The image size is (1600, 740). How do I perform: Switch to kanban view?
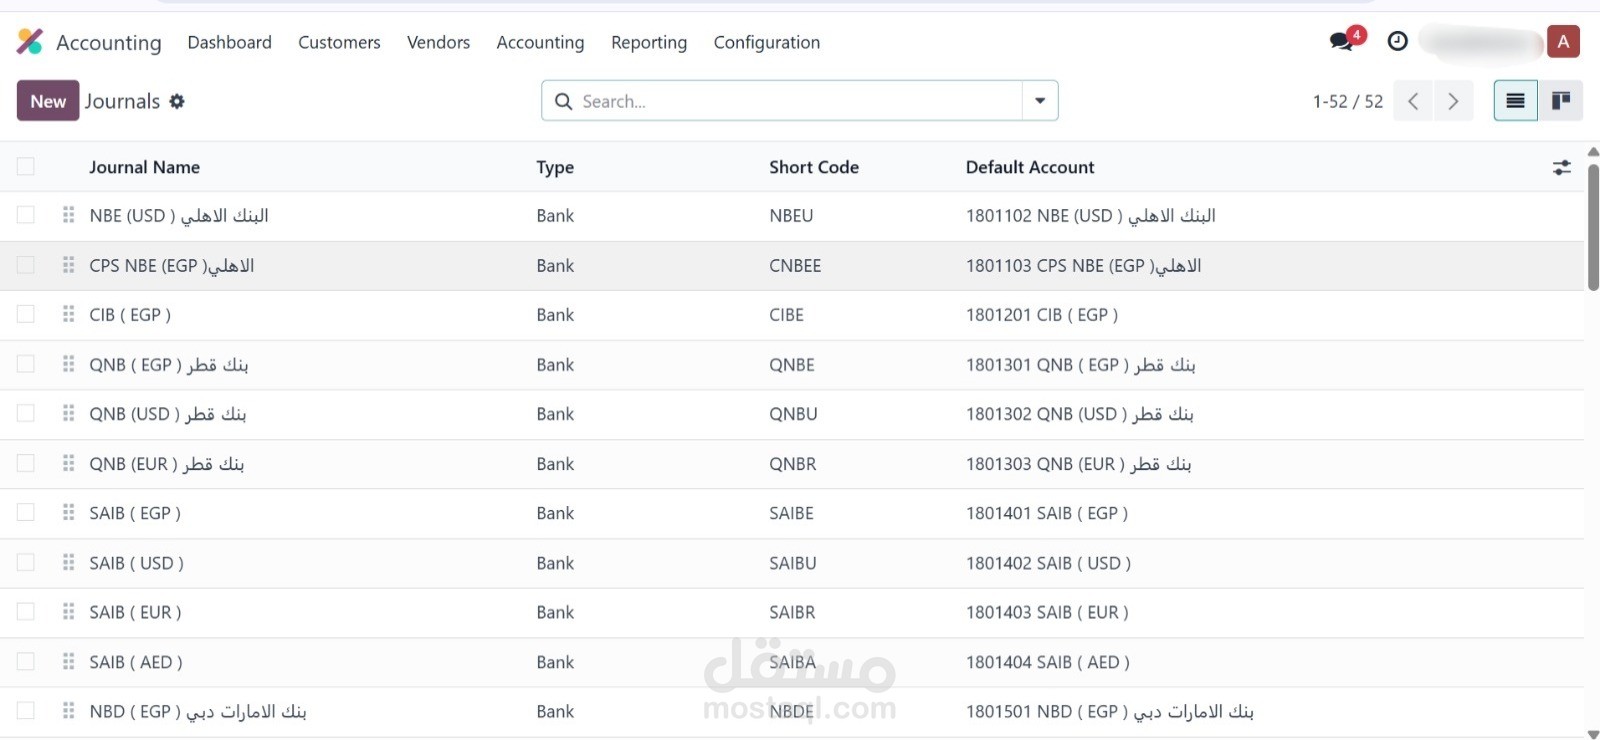tap(1560, 101)
